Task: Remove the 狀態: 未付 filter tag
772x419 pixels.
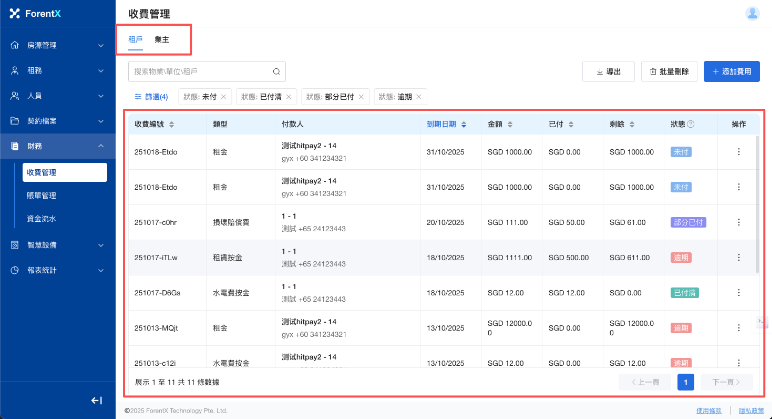Action: coord(224,97)
